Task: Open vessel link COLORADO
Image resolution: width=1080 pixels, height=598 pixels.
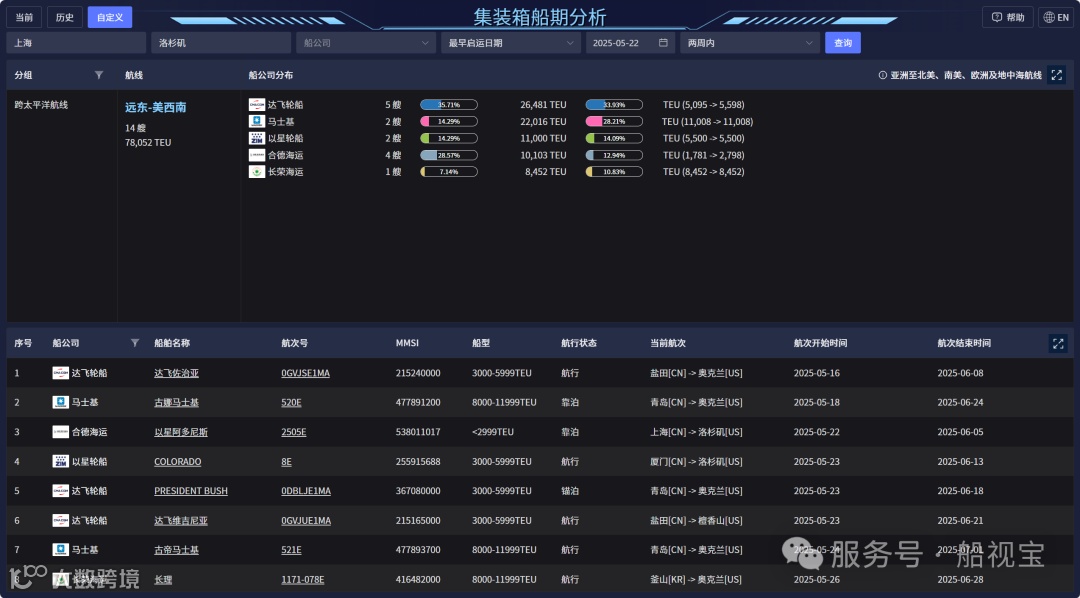Action: (x=178, y=462)
